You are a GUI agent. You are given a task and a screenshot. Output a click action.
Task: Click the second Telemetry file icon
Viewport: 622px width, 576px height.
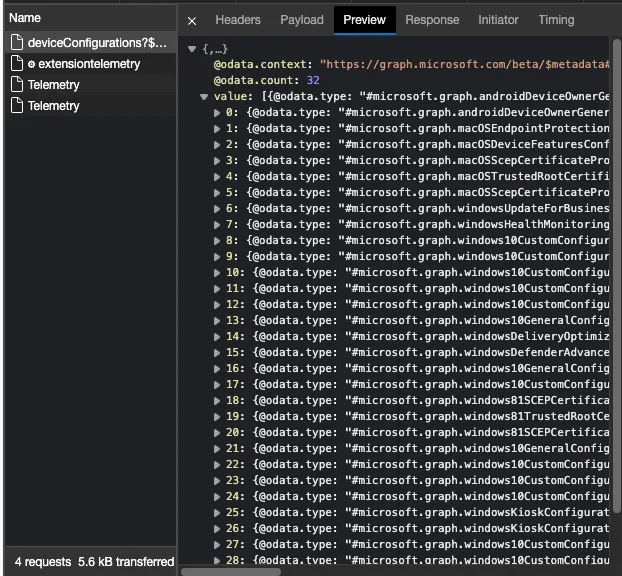coord(17,105)
